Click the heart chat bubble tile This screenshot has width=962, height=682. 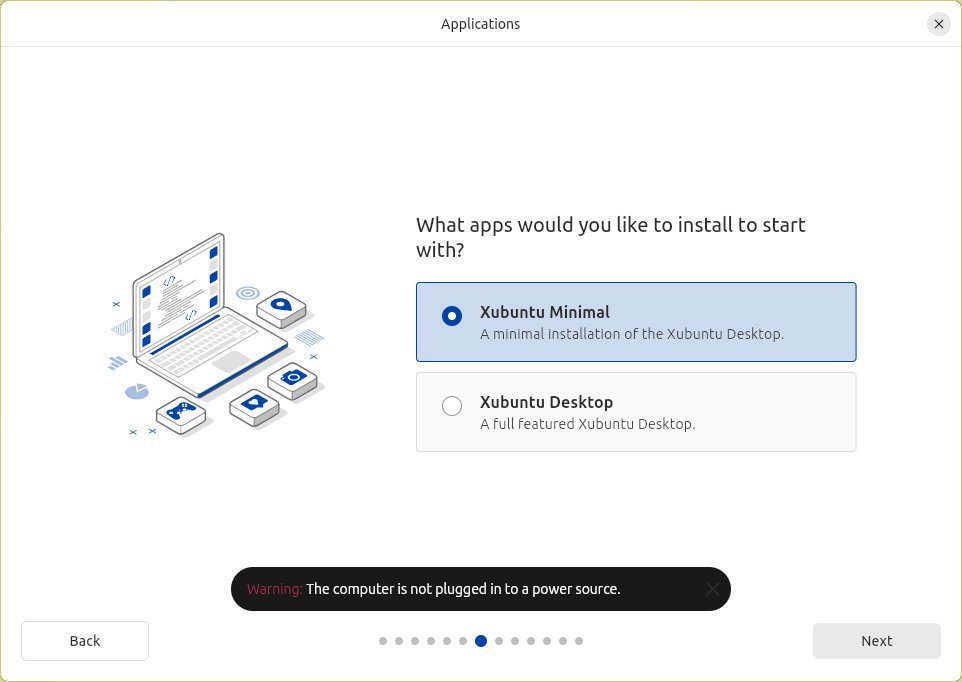[254, 404]
